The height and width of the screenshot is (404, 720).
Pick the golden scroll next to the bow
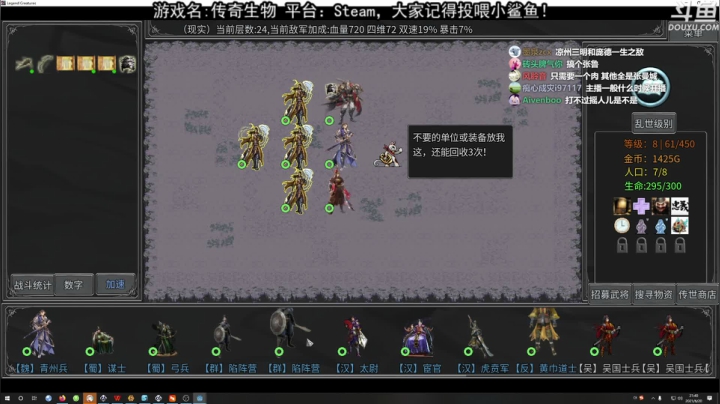tap(65, 63)
